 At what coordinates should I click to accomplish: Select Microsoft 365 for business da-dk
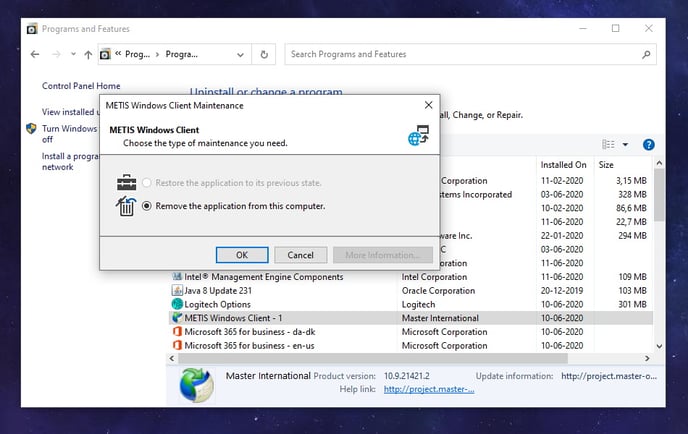point(411,332)
